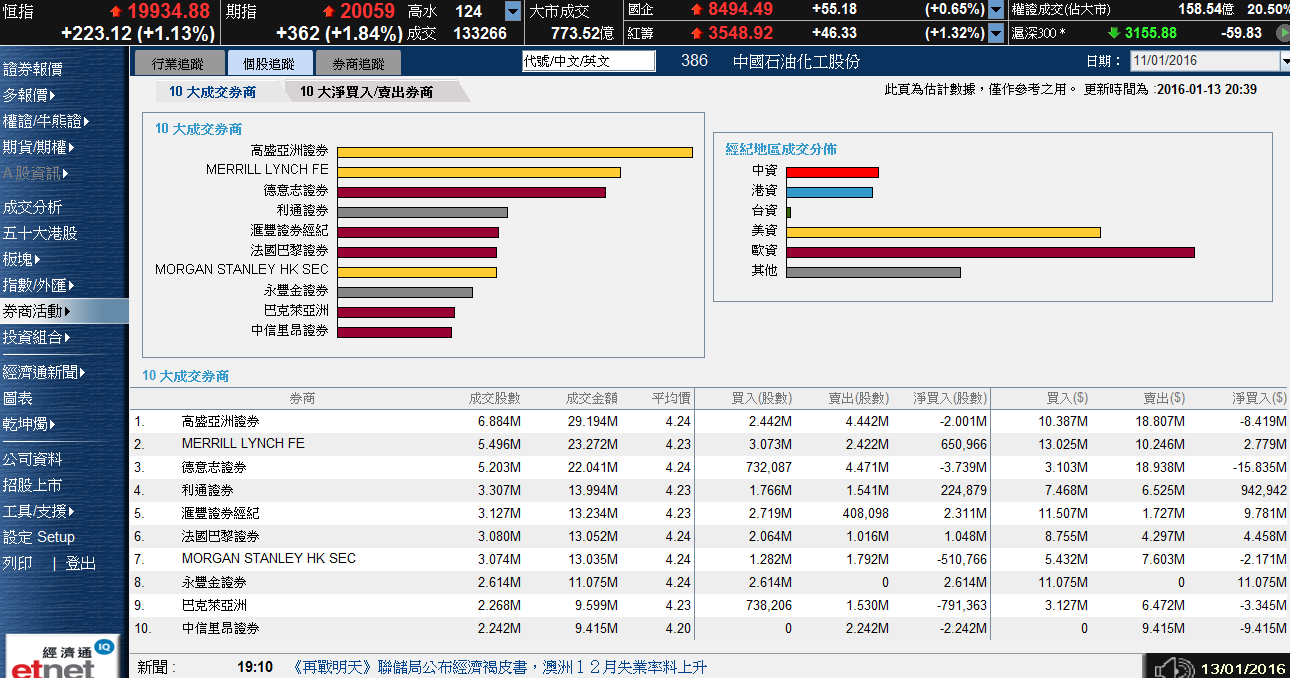Open 公司資料 in sidebar

click(33, 460)
